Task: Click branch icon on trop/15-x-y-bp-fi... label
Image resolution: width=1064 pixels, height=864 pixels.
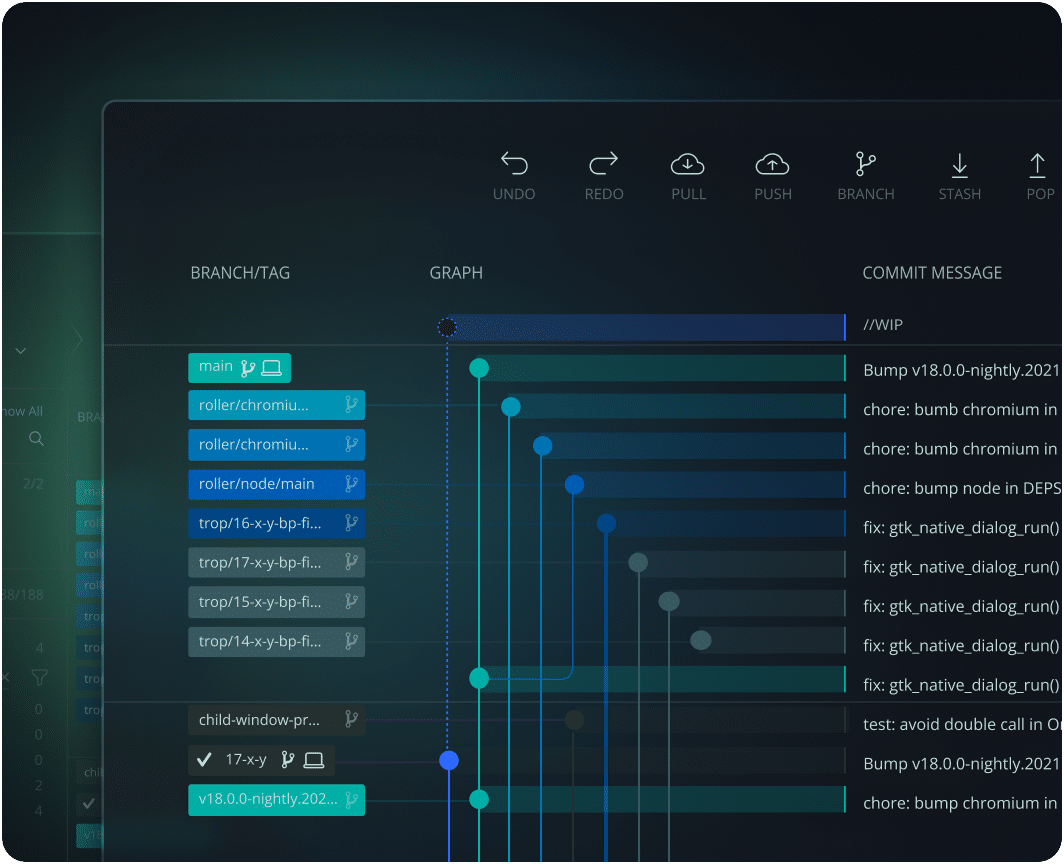Action: pyautogui.click(x=351, y=601)
